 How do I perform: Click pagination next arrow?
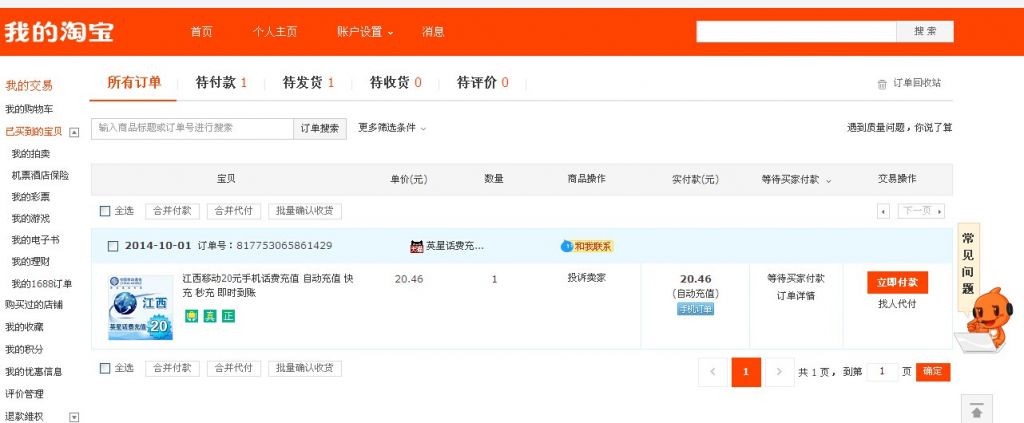[x=779, y=372]
